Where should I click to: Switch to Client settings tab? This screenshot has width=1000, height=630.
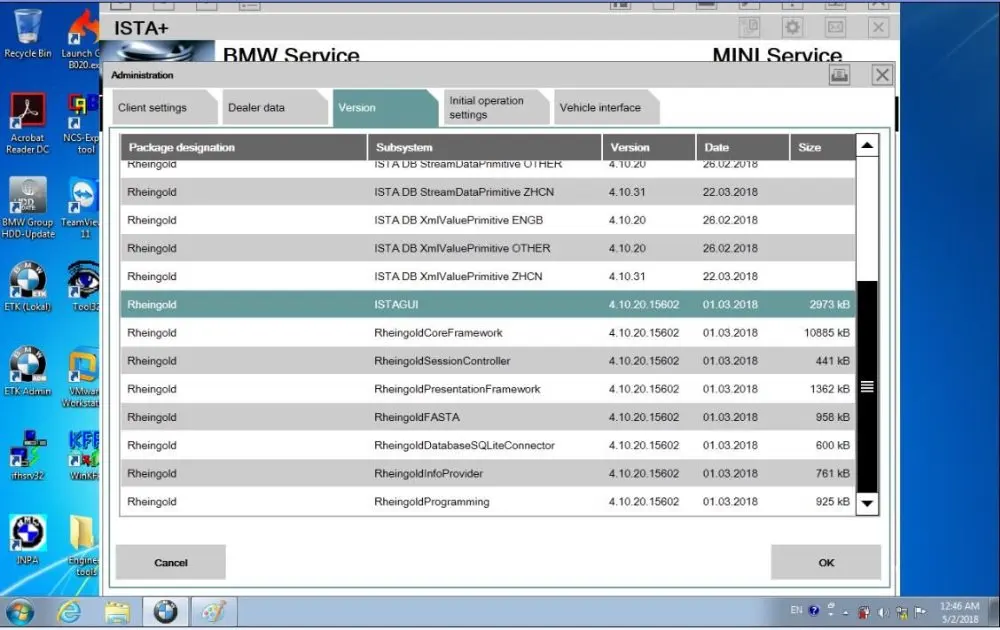(x=164, y=108)
